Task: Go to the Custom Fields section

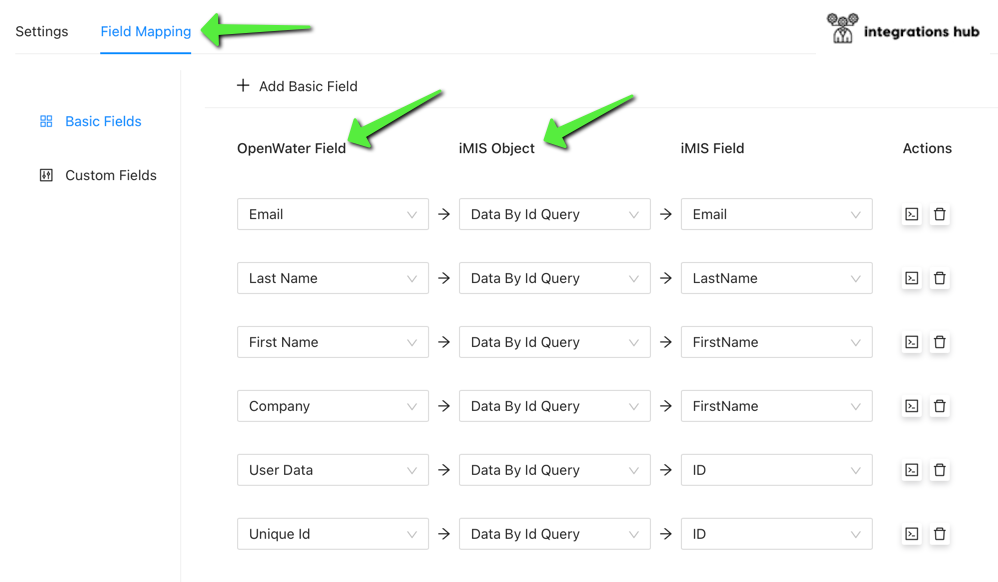Action: (110, 175)
